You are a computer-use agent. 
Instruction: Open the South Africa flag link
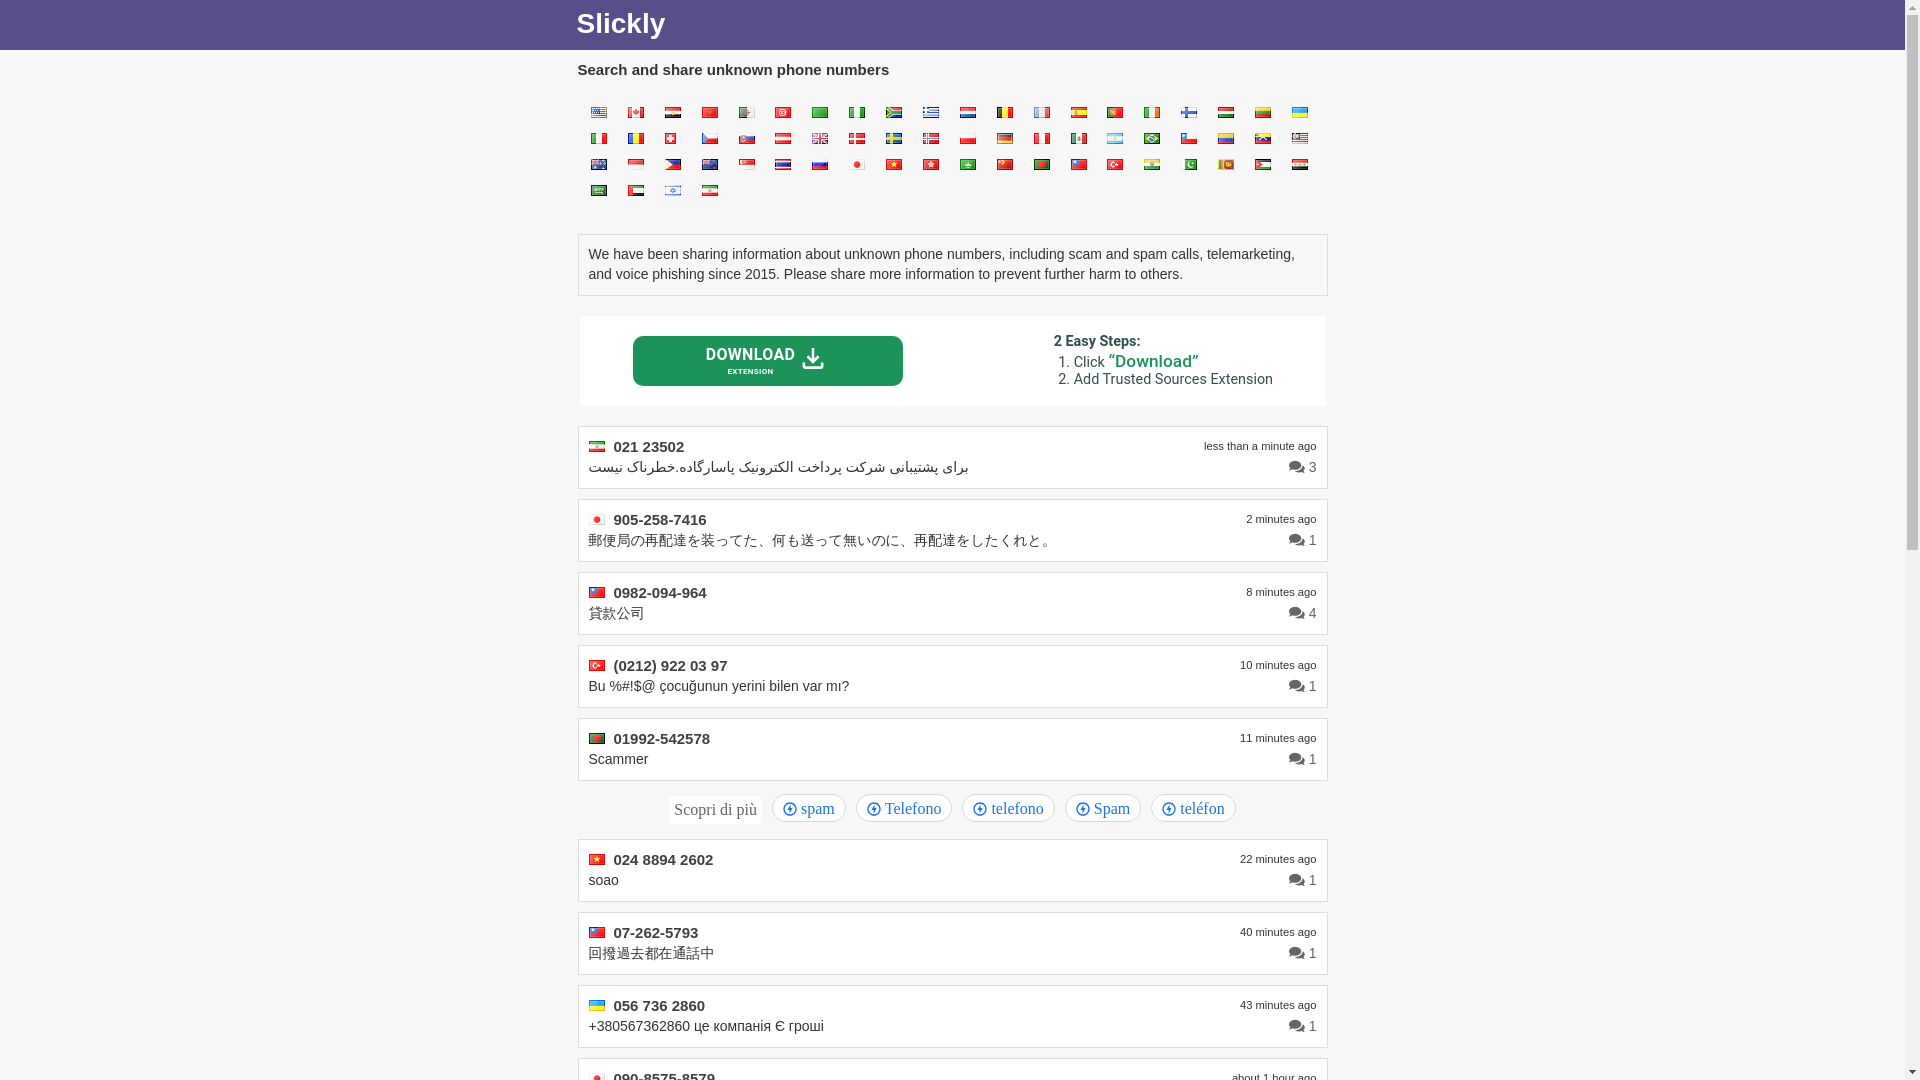point(893,112)
